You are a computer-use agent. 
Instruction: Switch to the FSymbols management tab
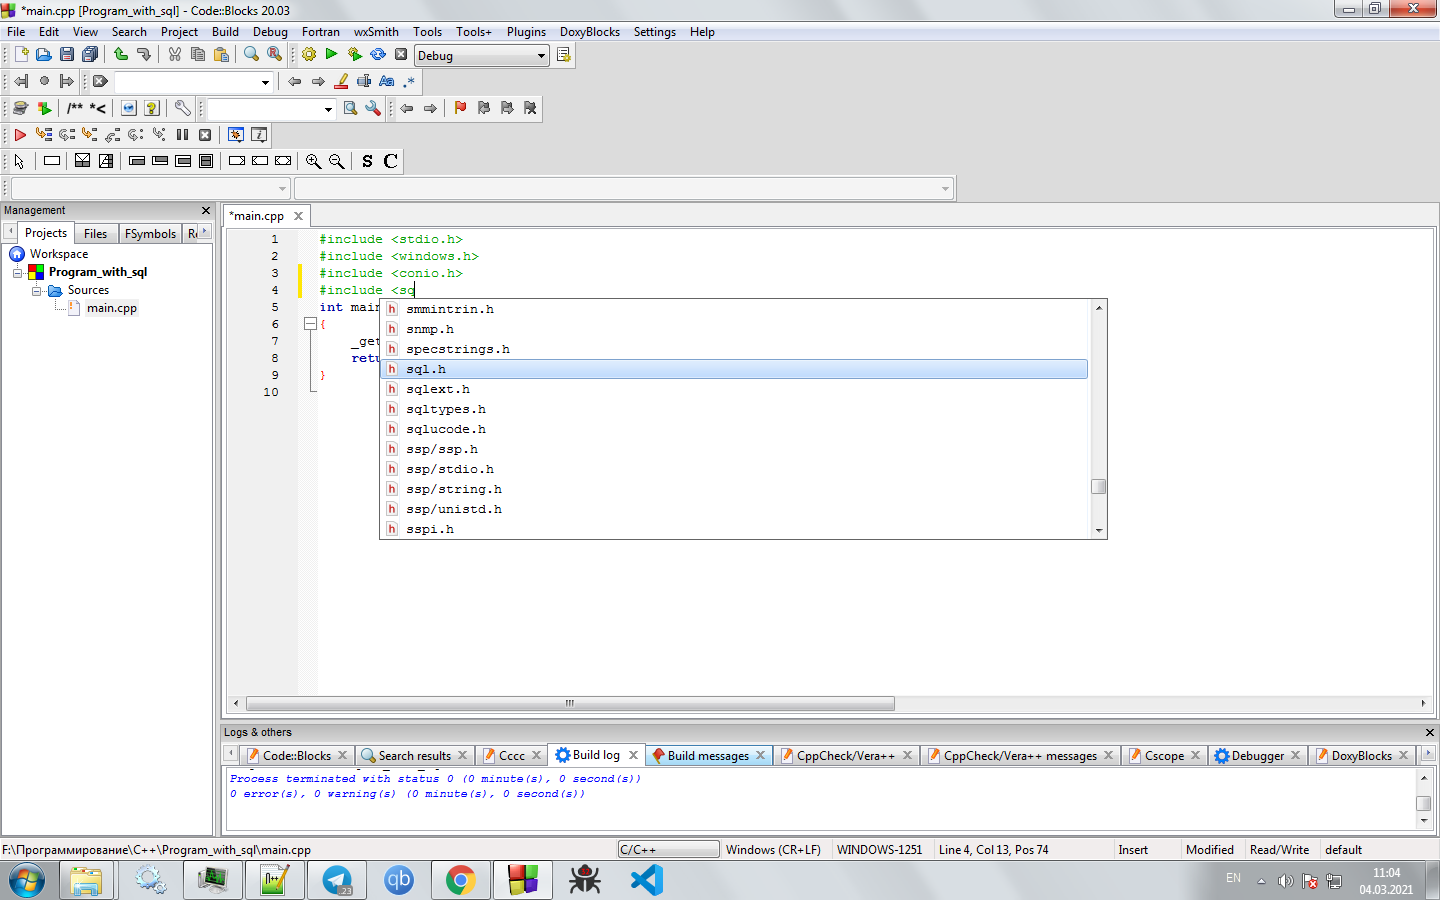pyautogui.click(x=150, y=233)
